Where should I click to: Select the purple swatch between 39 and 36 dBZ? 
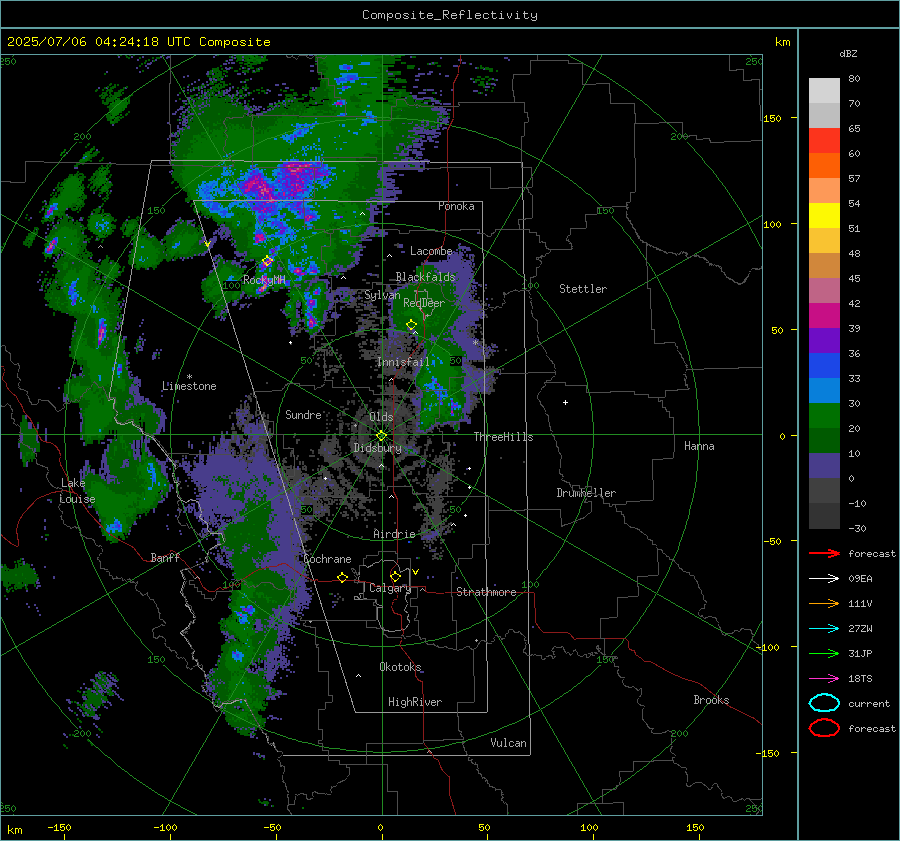[824, 340]
